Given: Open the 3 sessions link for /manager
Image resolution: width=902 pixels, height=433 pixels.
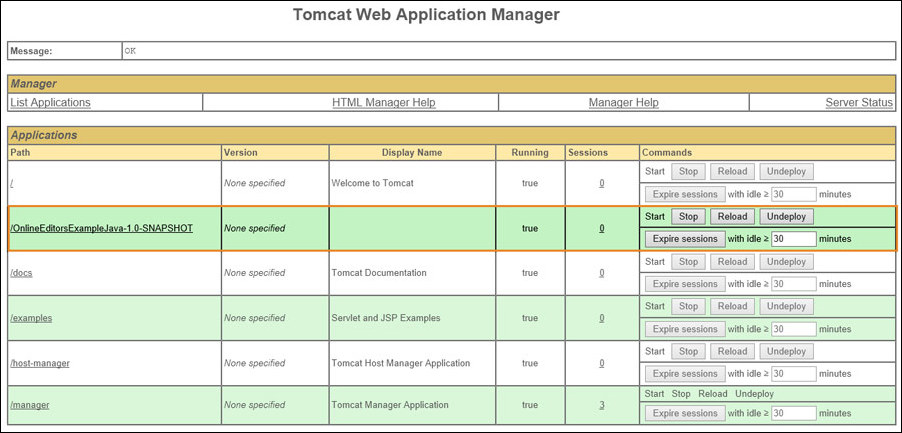Looking at the screenshot, I should [x=602, y=405].
